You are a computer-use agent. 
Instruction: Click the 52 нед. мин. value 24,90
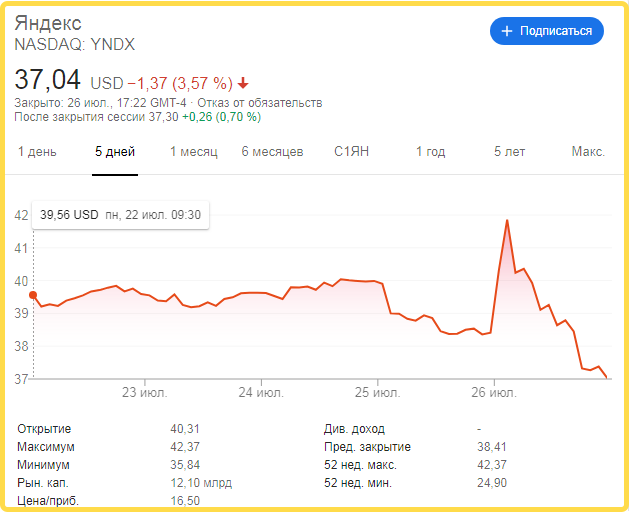coord(492,483)
